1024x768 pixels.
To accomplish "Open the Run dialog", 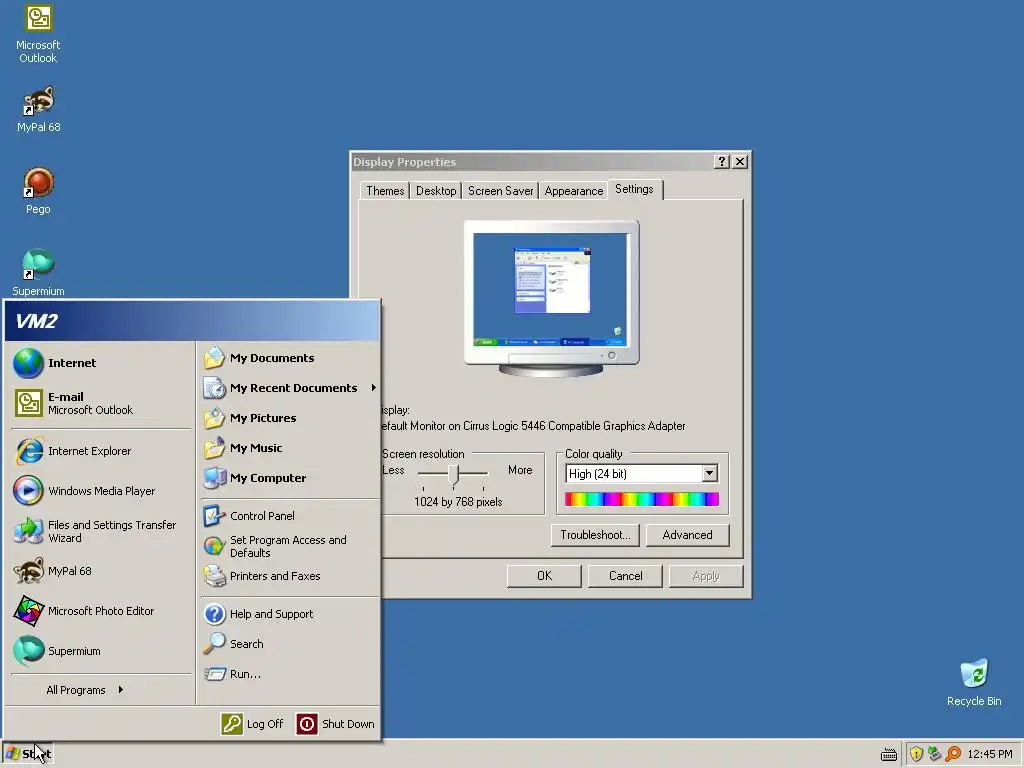I will pyautogui.click(x=289, y=674).
